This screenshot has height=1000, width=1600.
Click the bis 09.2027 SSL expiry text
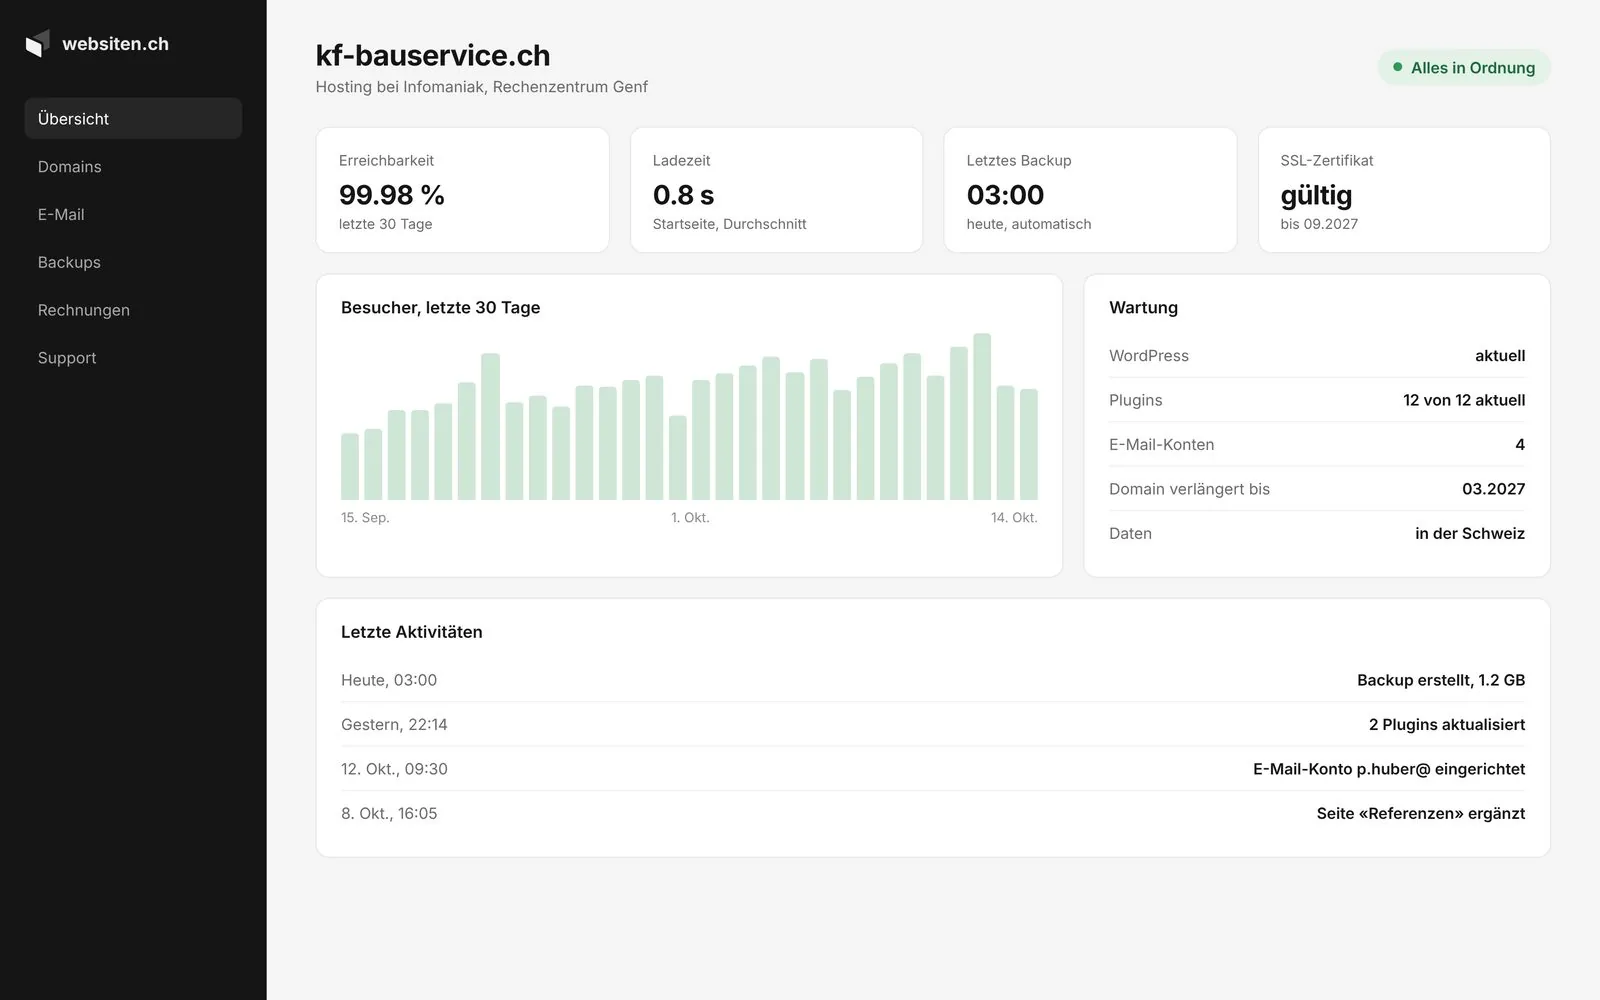click(x=1319, y=224)
